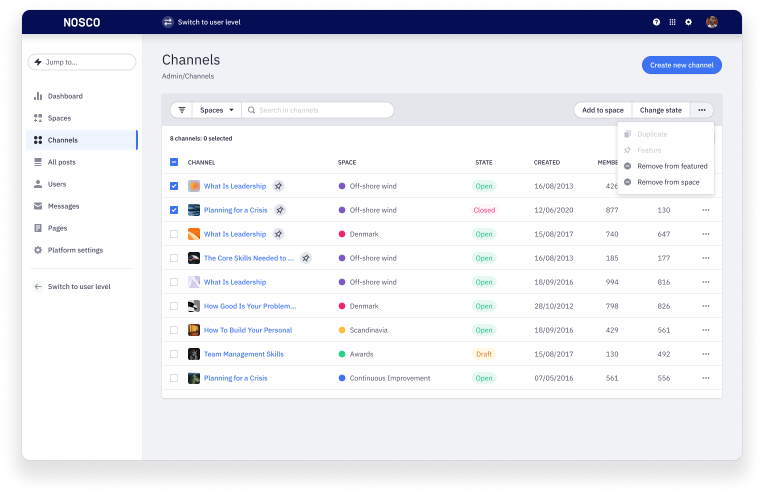Screen dimensions: 764x494
Task: Open the Change state dropdown button
Action: pyautogui.click(x=661, y=110)
